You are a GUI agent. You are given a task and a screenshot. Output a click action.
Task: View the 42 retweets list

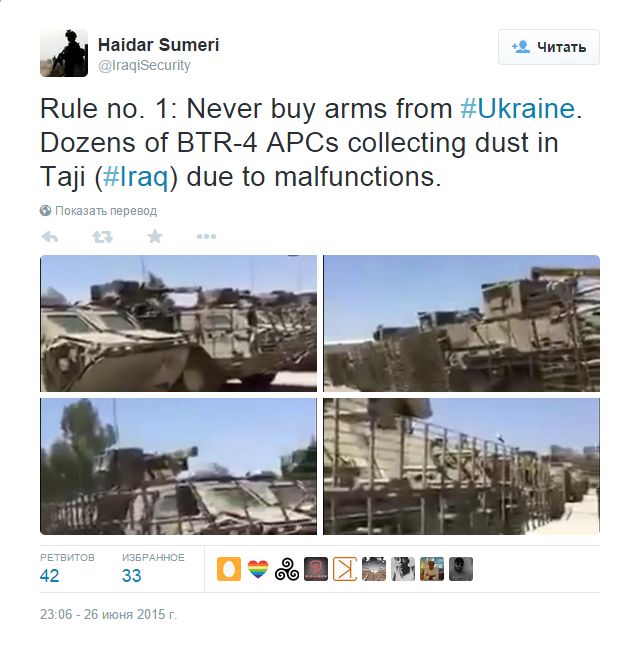pyautogui.click(x=67, y=569)
